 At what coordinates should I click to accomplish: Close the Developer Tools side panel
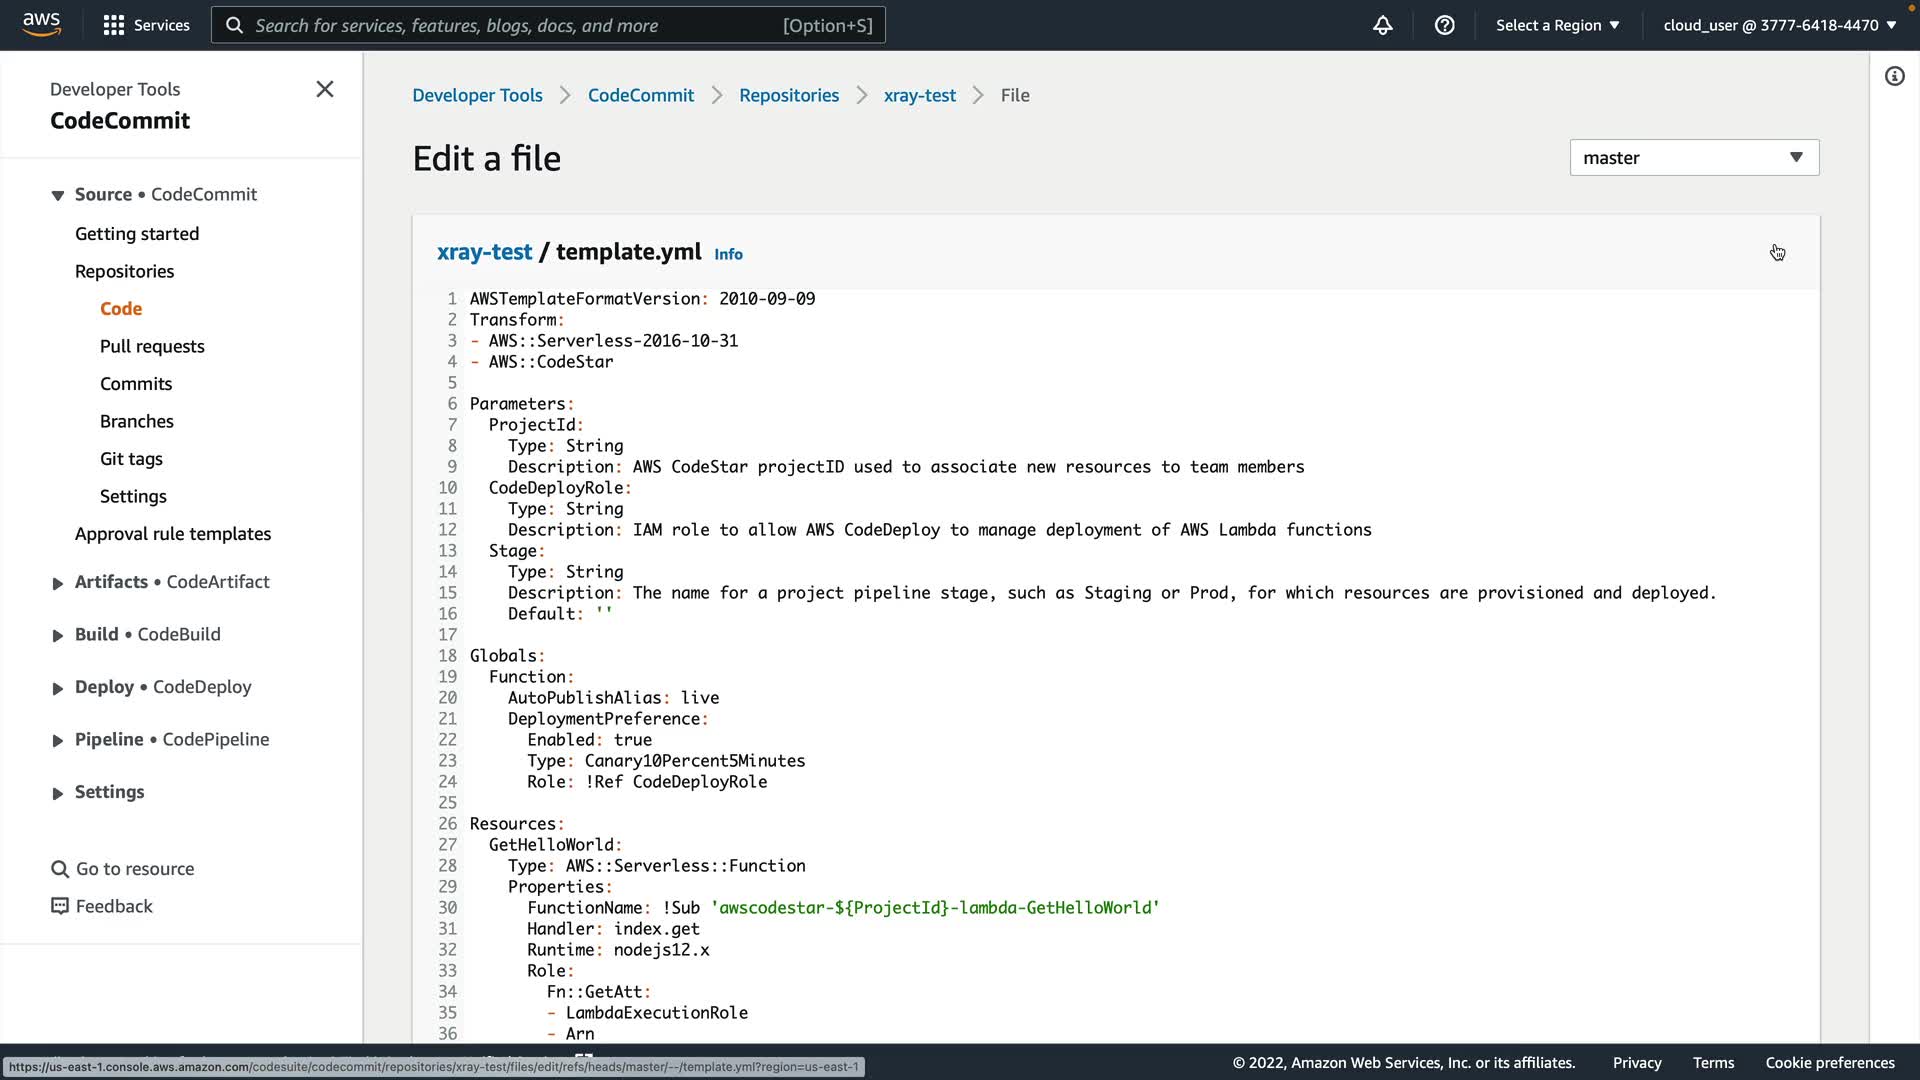click(325, 89)
